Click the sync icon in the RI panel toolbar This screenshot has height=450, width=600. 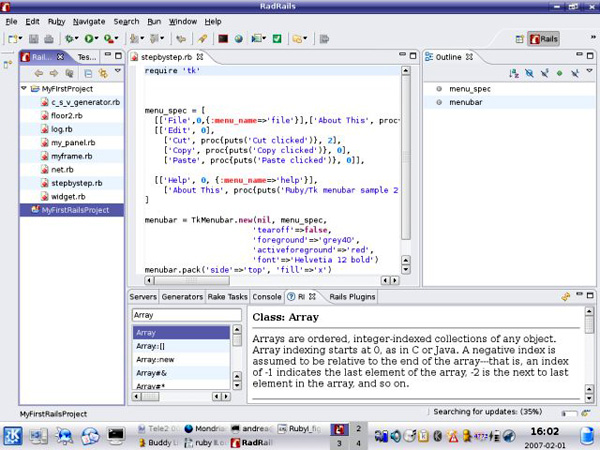(x=566, y=297)
